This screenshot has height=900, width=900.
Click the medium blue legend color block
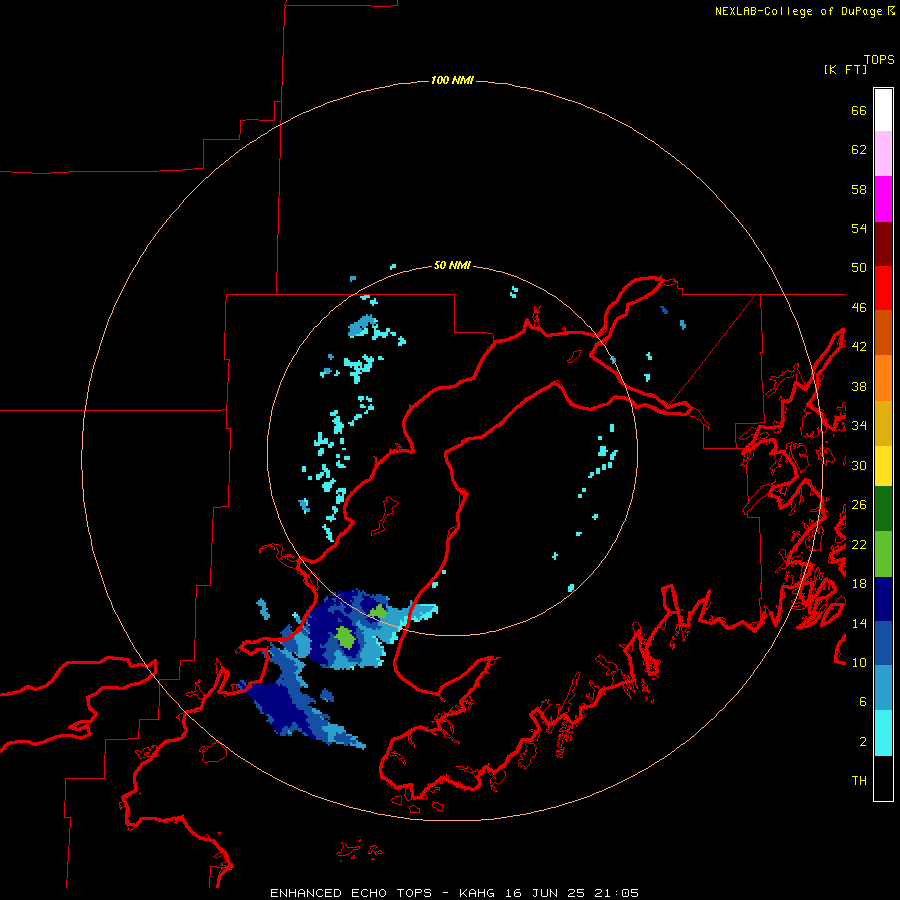tap(883, 643)
